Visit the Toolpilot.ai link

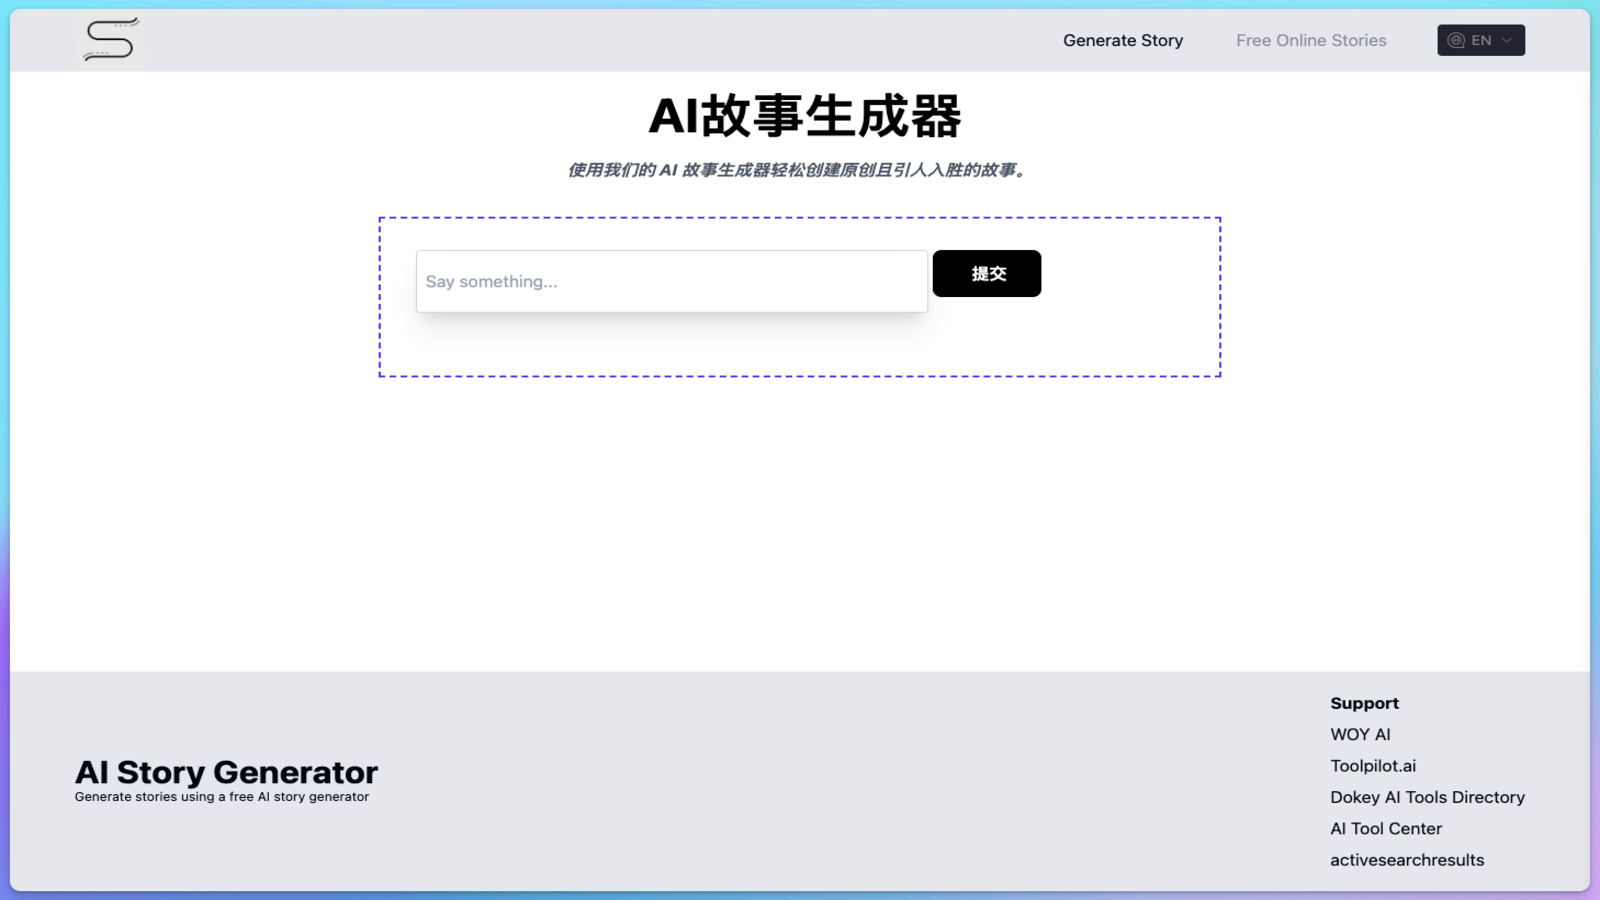(1373, 765)
